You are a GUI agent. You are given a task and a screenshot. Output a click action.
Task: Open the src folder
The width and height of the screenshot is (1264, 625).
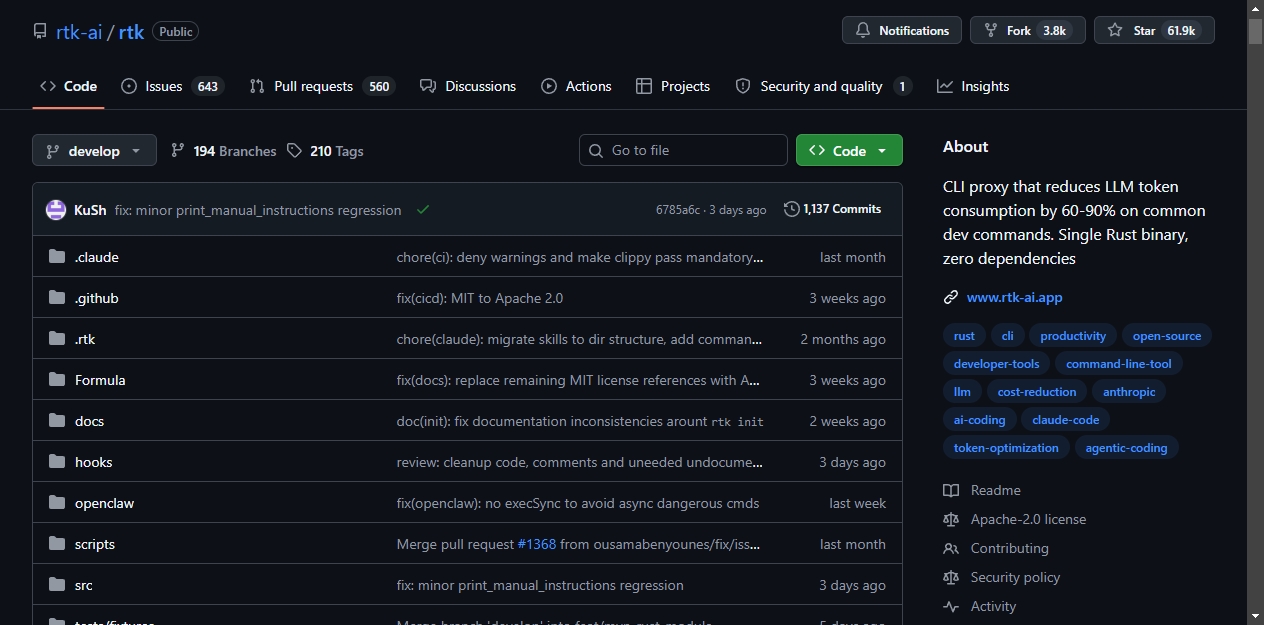(84, 585)
